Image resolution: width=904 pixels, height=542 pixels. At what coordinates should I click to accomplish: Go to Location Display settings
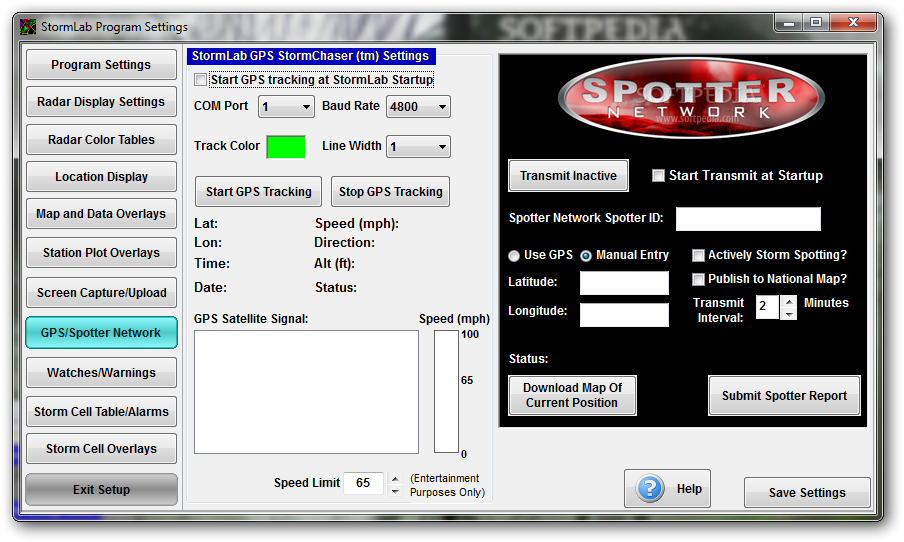coord(101,176)
